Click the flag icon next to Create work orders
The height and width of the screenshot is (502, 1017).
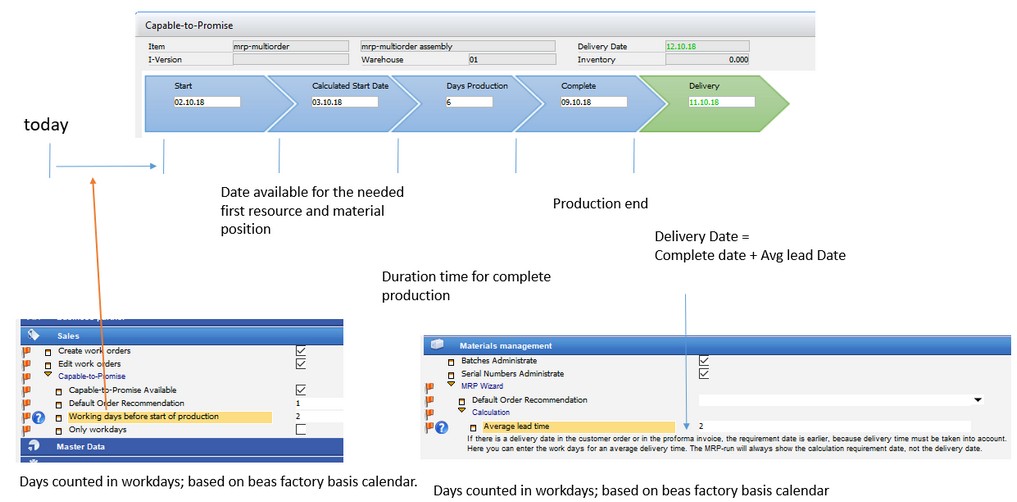click(27, 351)
